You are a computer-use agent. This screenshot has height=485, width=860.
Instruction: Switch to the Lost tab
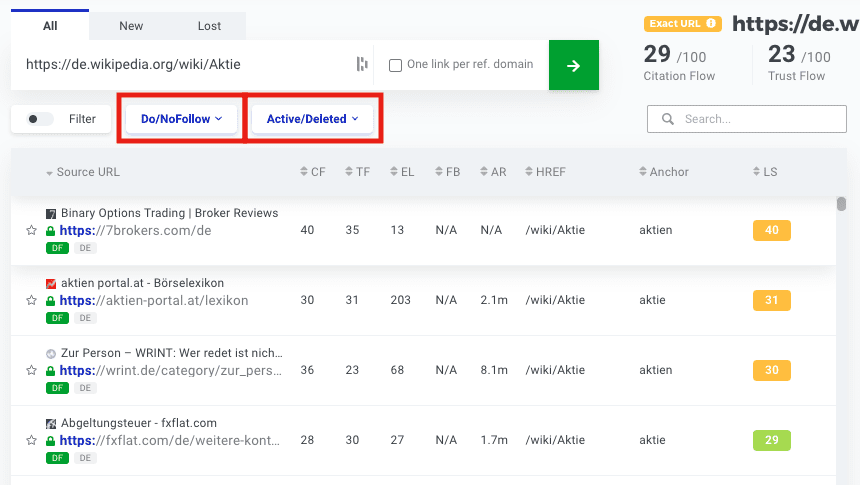point(210,26)
